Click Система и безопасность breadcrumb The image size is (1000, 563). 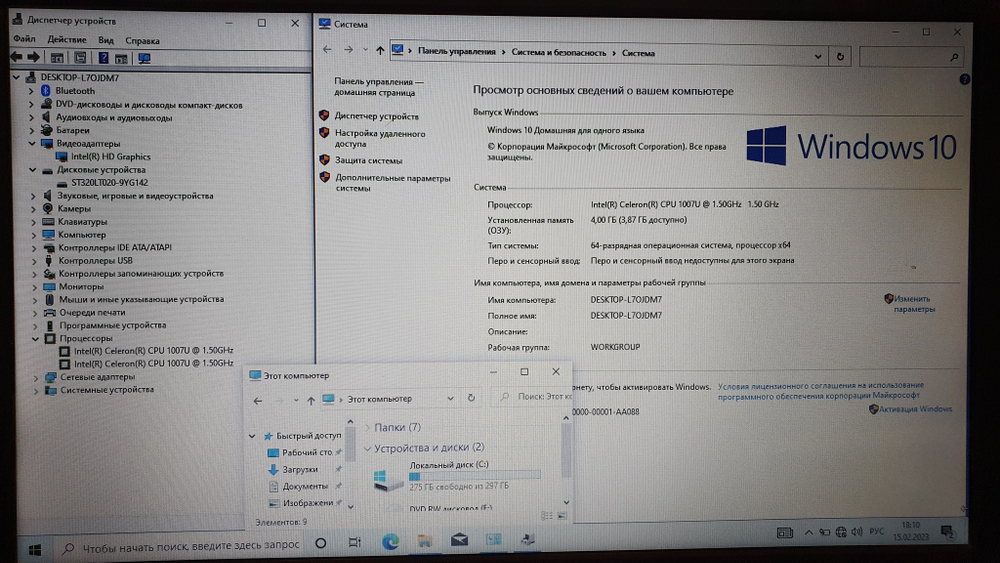[x=559, y=53]
